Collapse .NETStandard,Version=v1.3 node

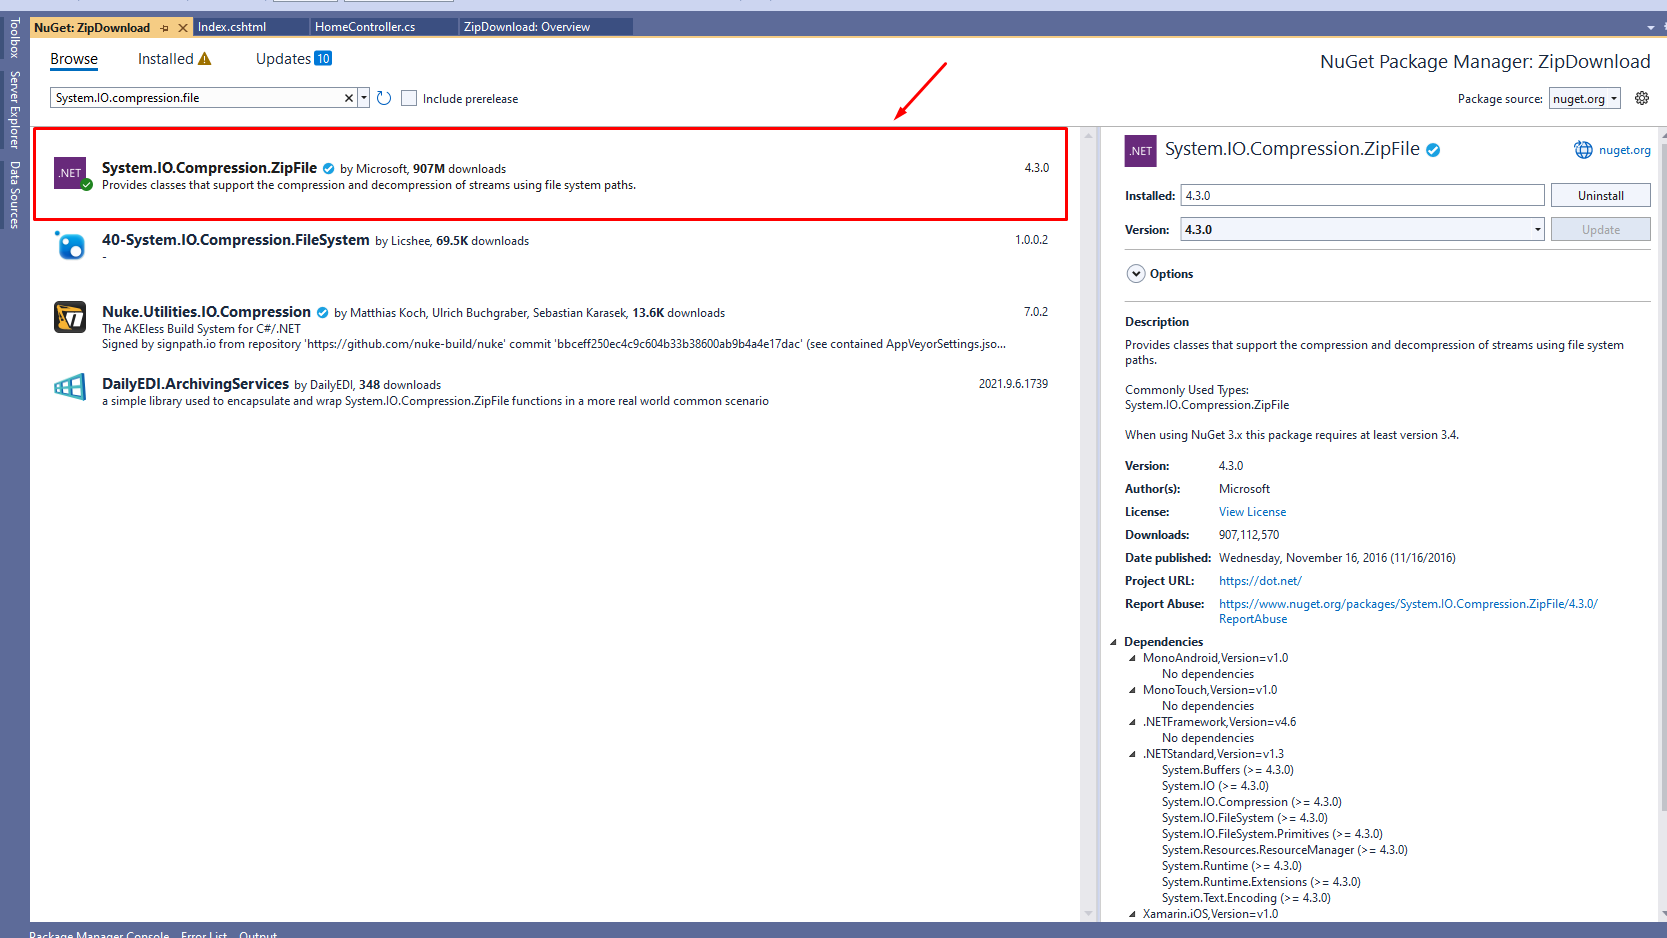pos(1132,754)
